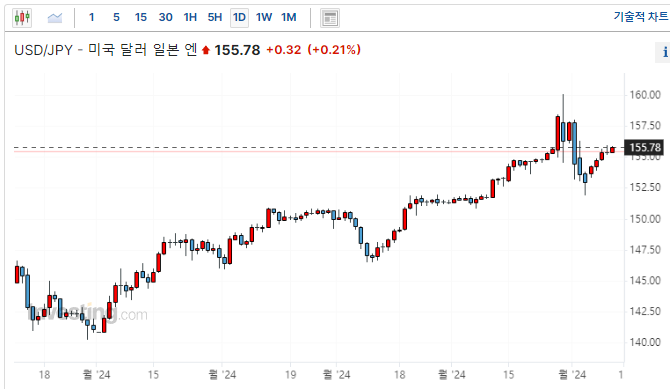Image resolution: width=670 pixels, height=389 pixels.
Task: Click the large 155.78 quote in header
Action: click(237, 50)
